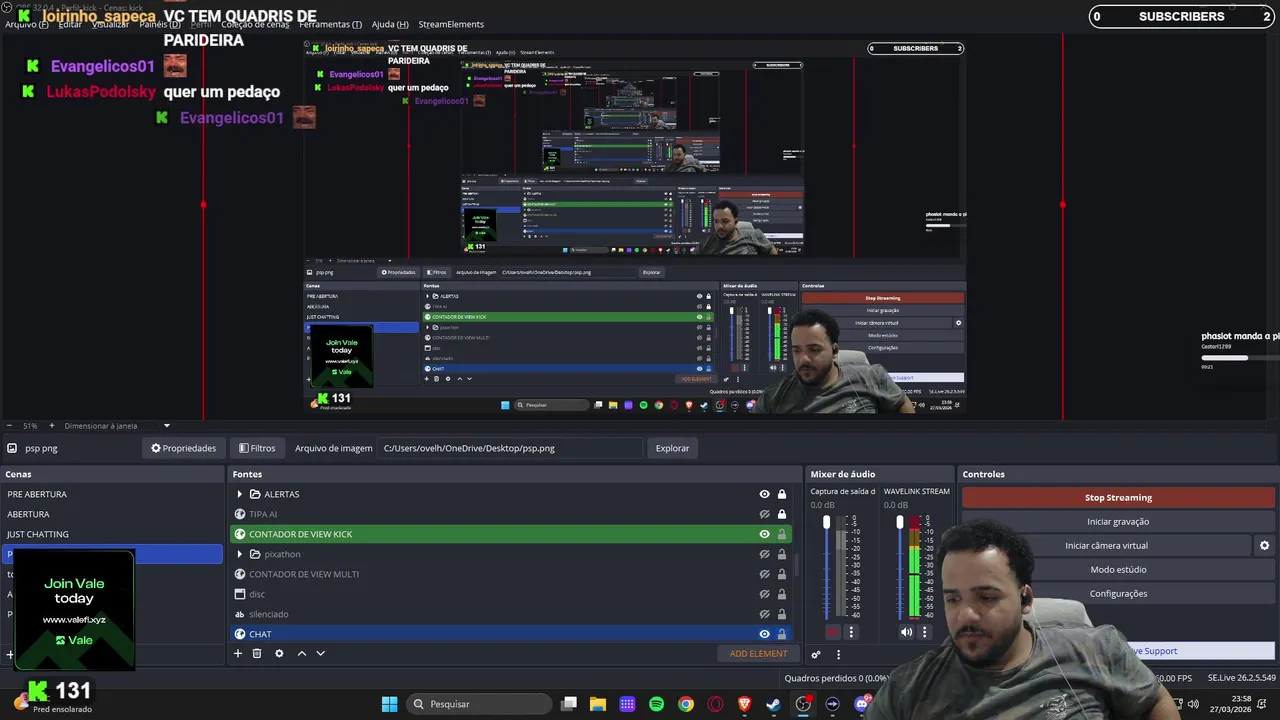Show the pixathon group
Viewport: 1280px width, 720px height.
(765, 554)
